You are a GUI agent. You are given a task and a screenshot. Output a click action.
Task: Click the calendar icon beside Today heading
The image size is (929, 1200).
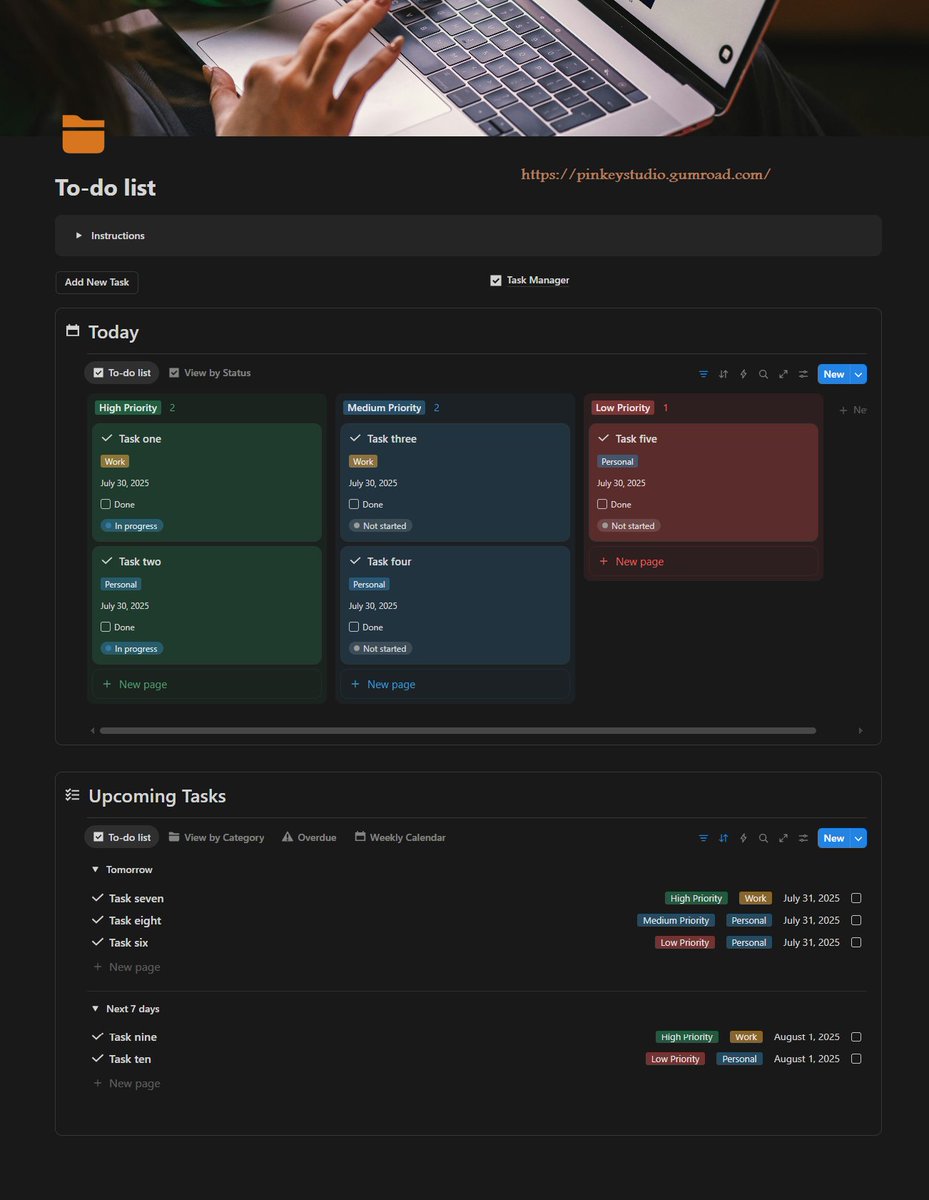pos(72,331)
